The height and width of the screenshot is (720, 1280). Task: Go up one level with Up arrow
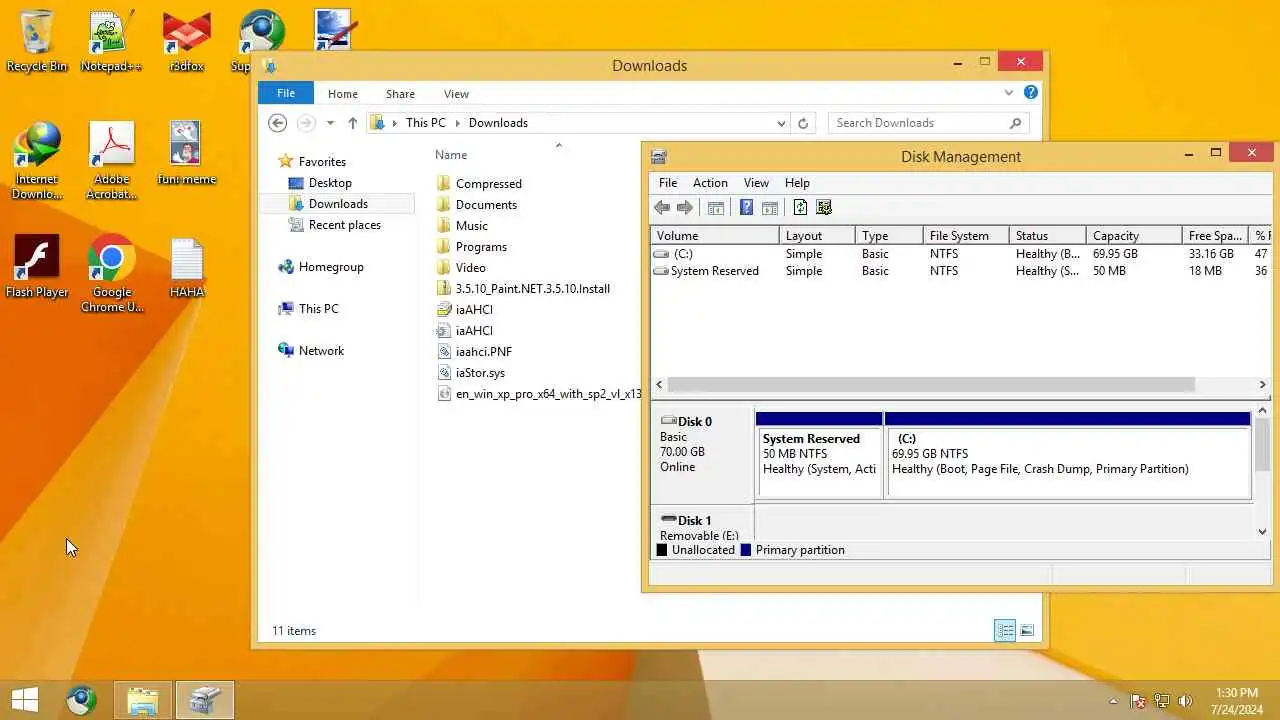pyautogui.click(x=352, y=123)
